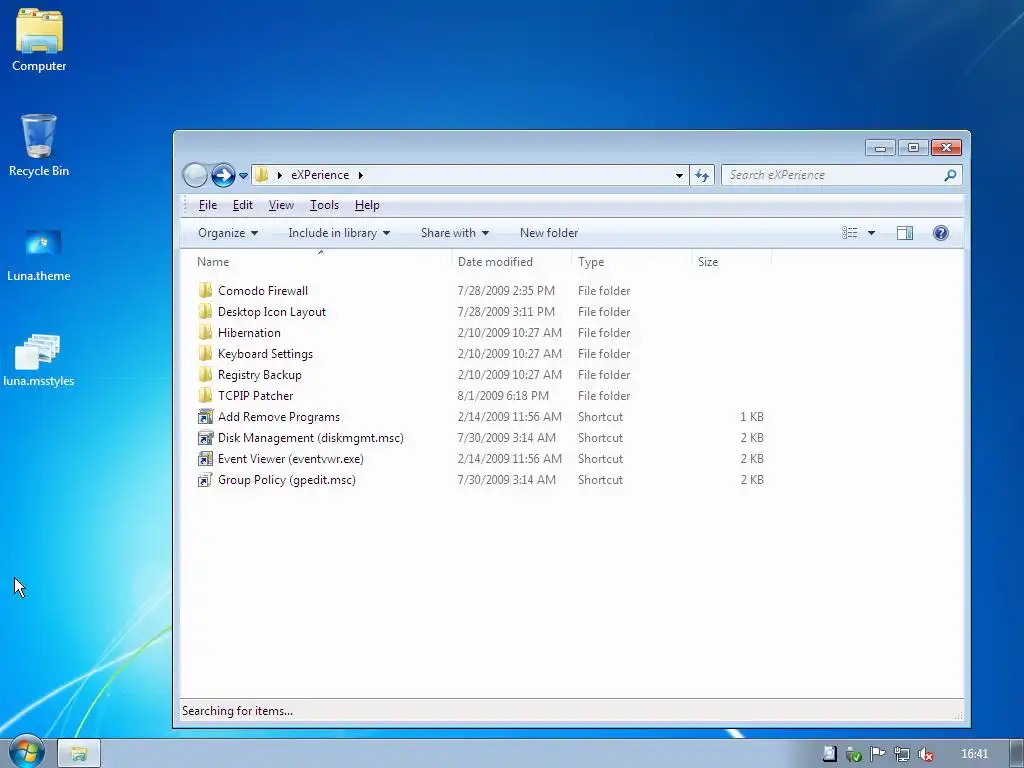Click the Show desktop strip

pos(1017,754)
